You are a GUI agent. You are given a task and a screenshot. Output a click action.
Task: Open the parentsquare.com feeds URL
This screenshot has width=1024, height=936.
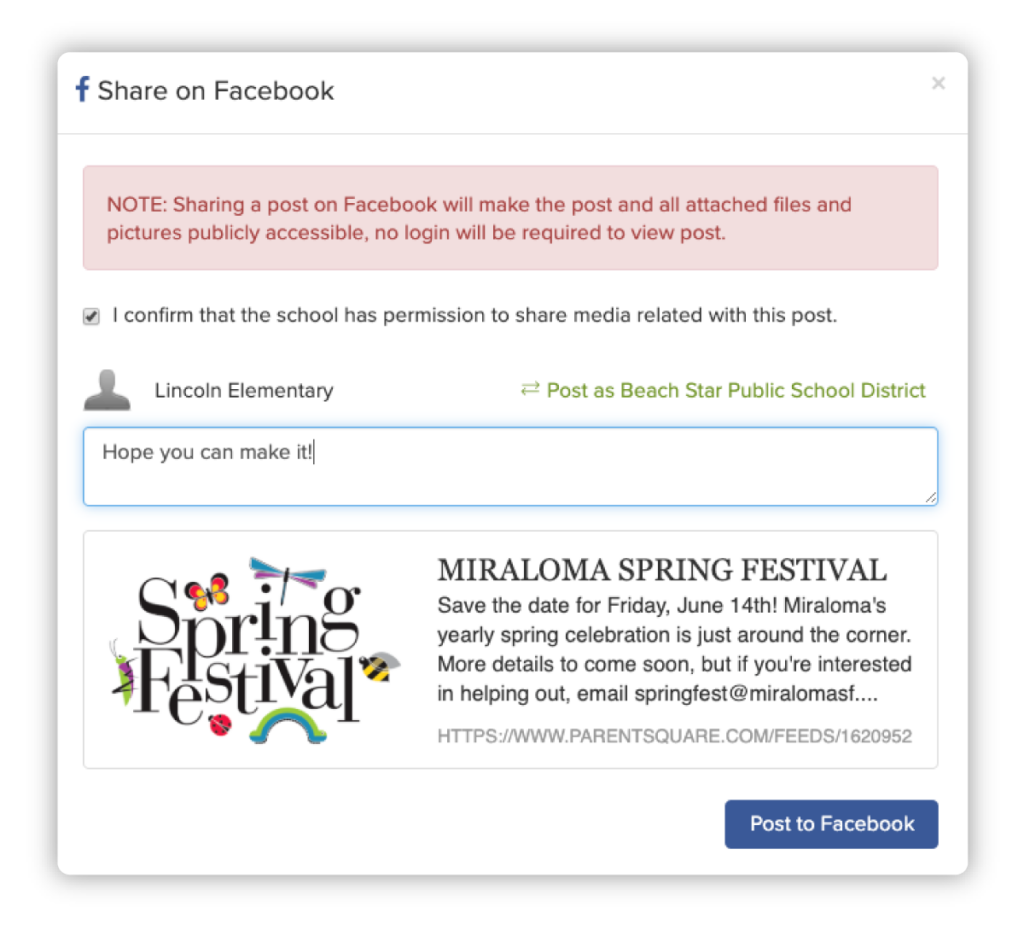674,736
